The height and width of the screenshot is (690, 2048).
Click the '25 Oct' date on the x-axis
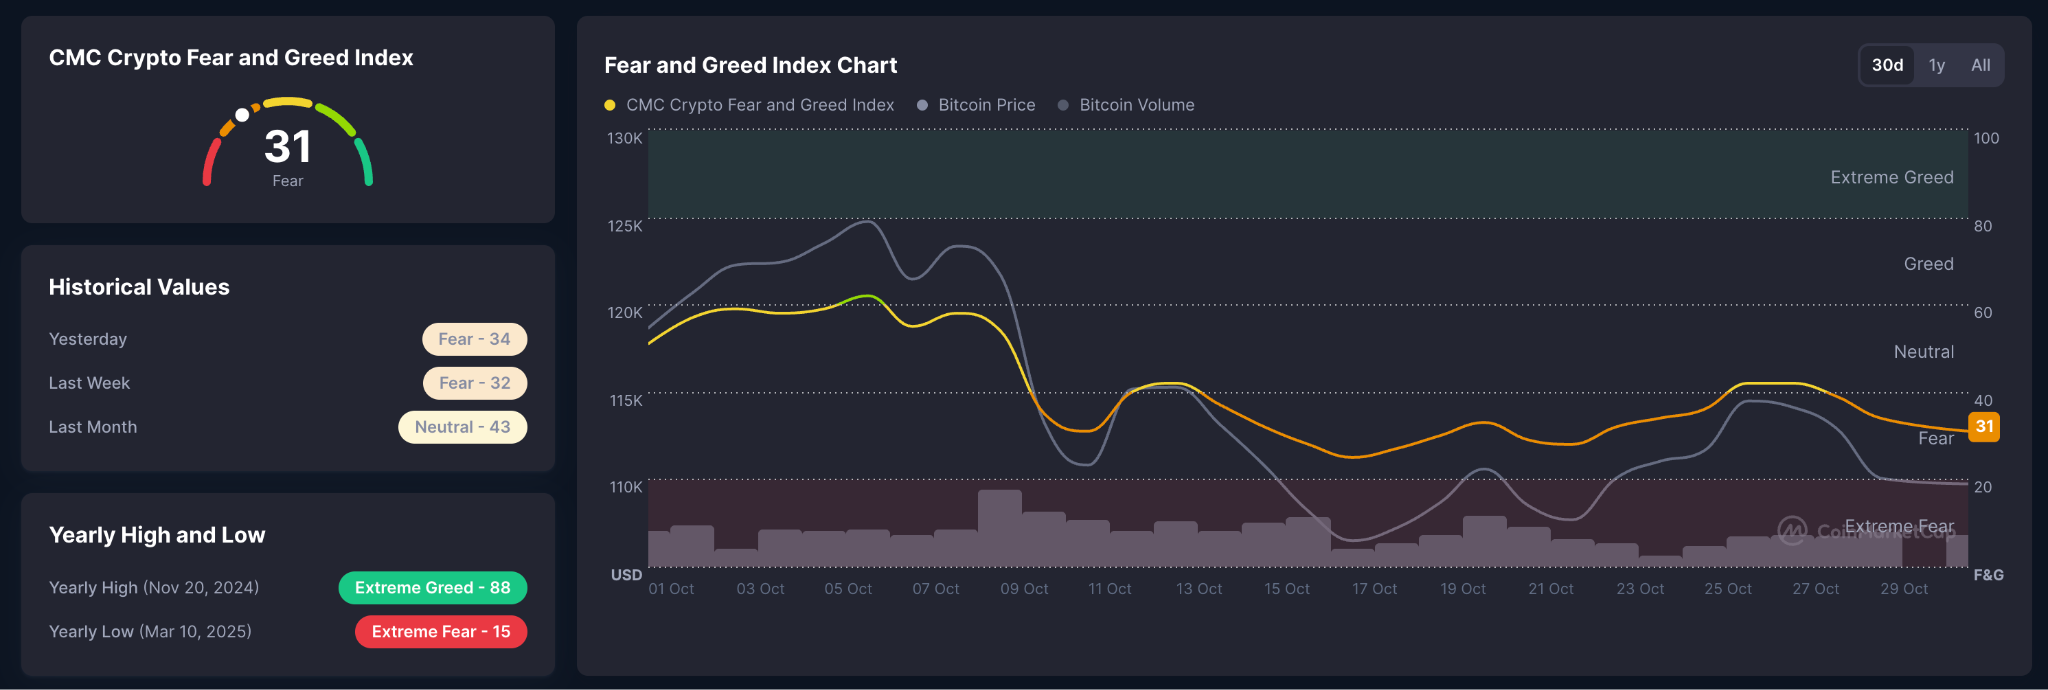pyautogui.click(x=1728, y=589)
